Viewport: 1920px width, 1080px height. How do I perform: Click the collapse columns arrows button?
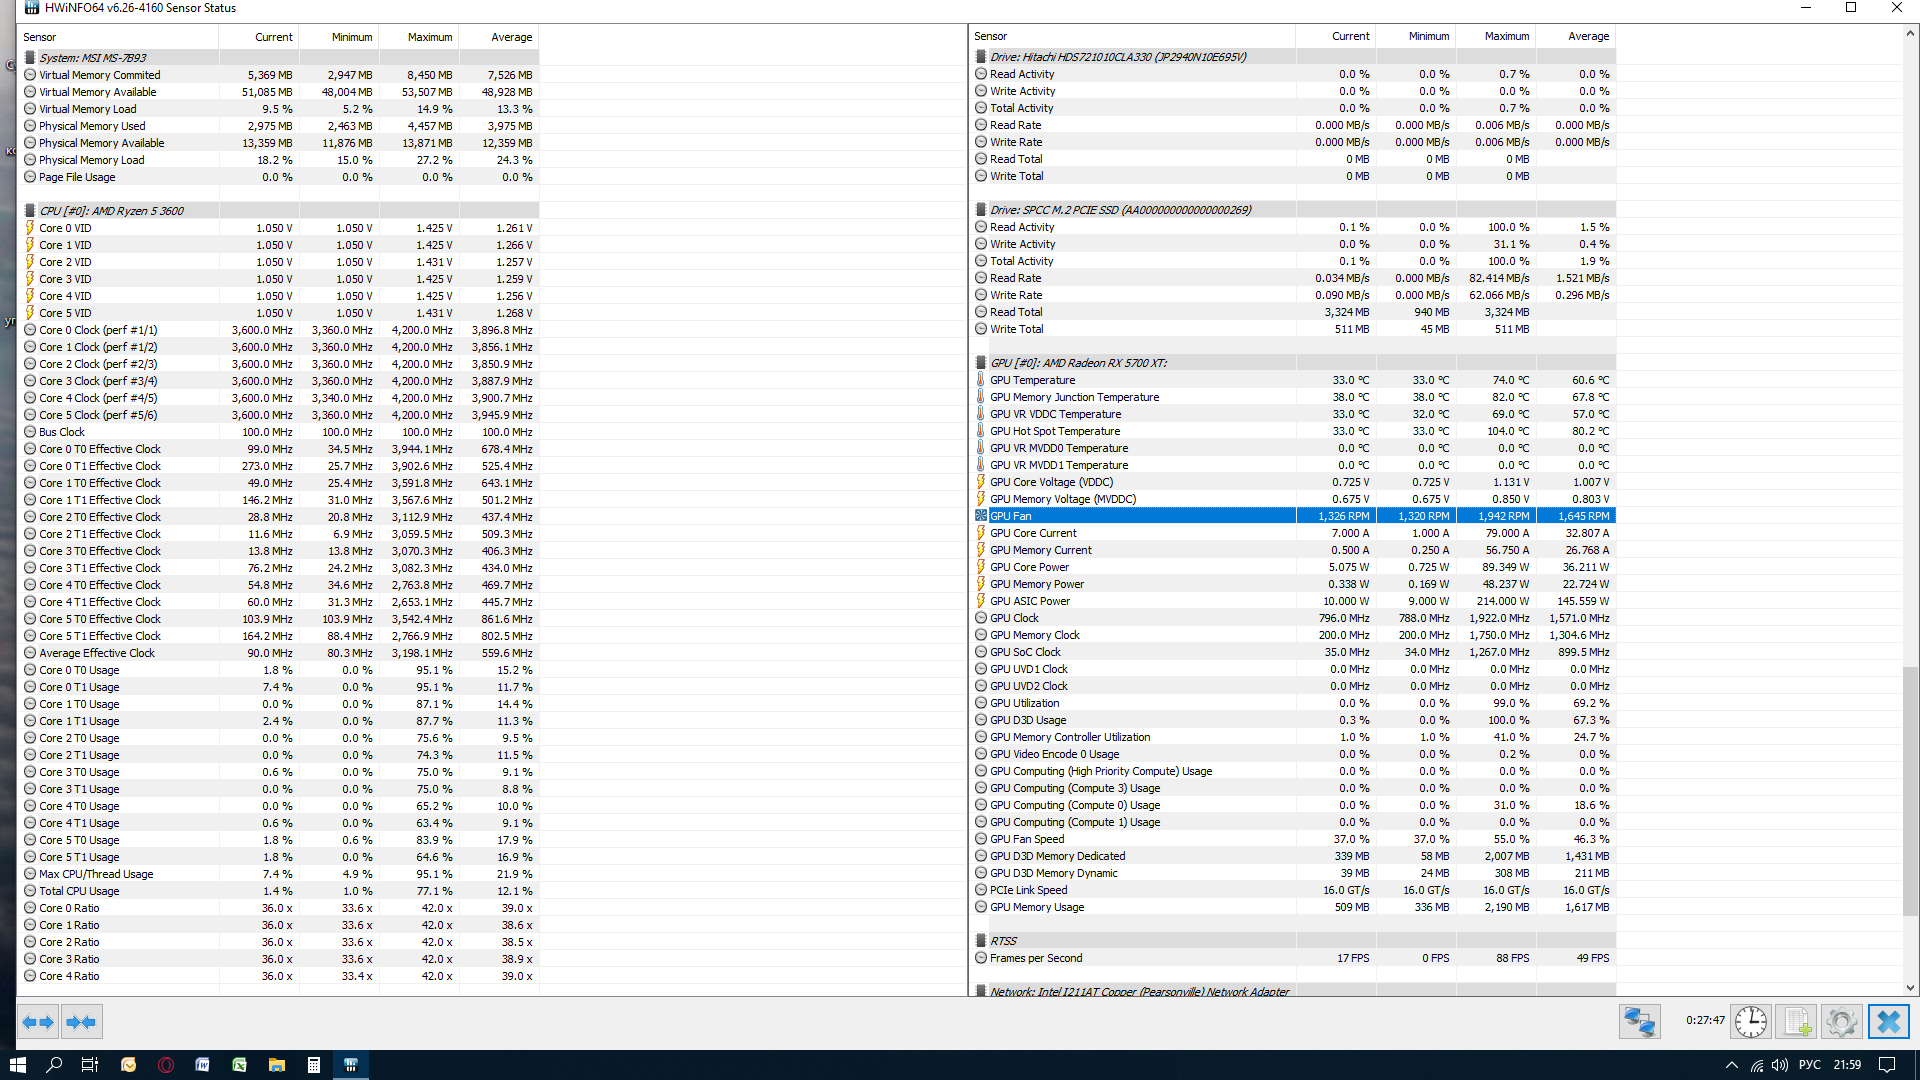click(81, 1022)
